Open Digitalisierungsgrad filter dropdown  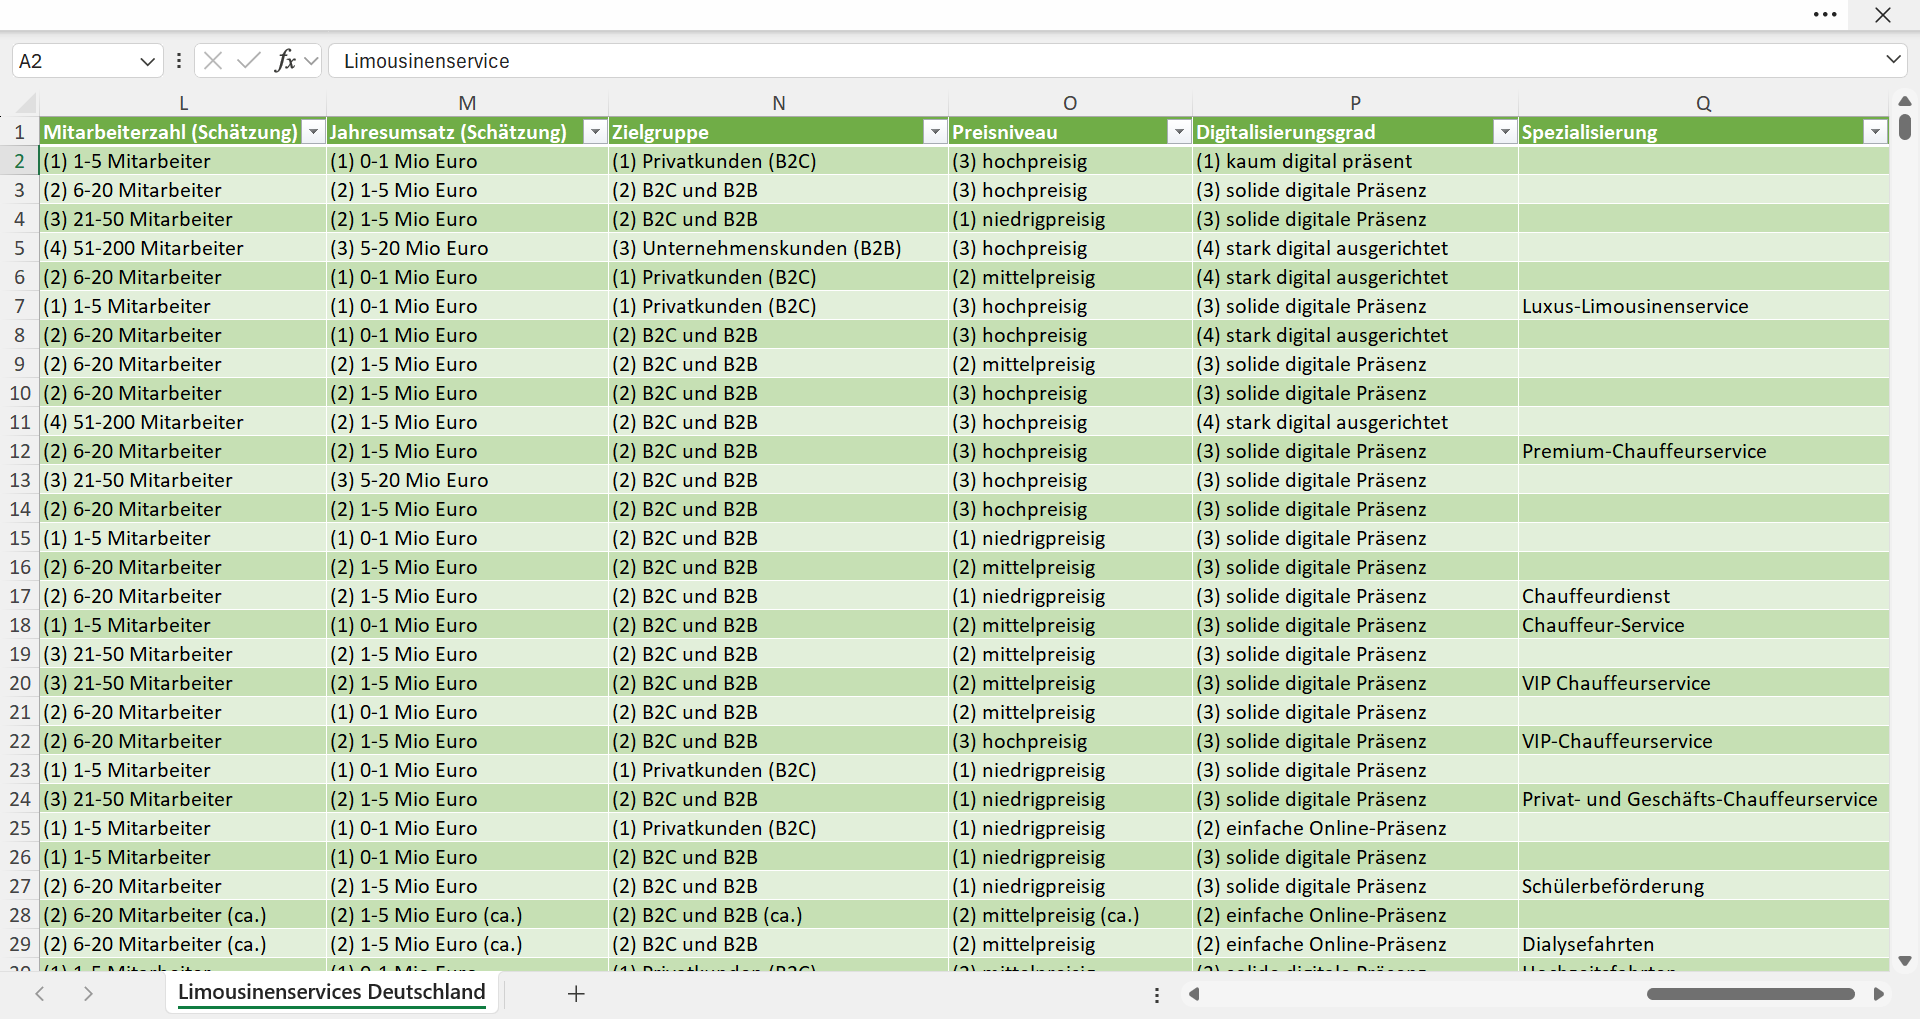tap(1505, 132)
